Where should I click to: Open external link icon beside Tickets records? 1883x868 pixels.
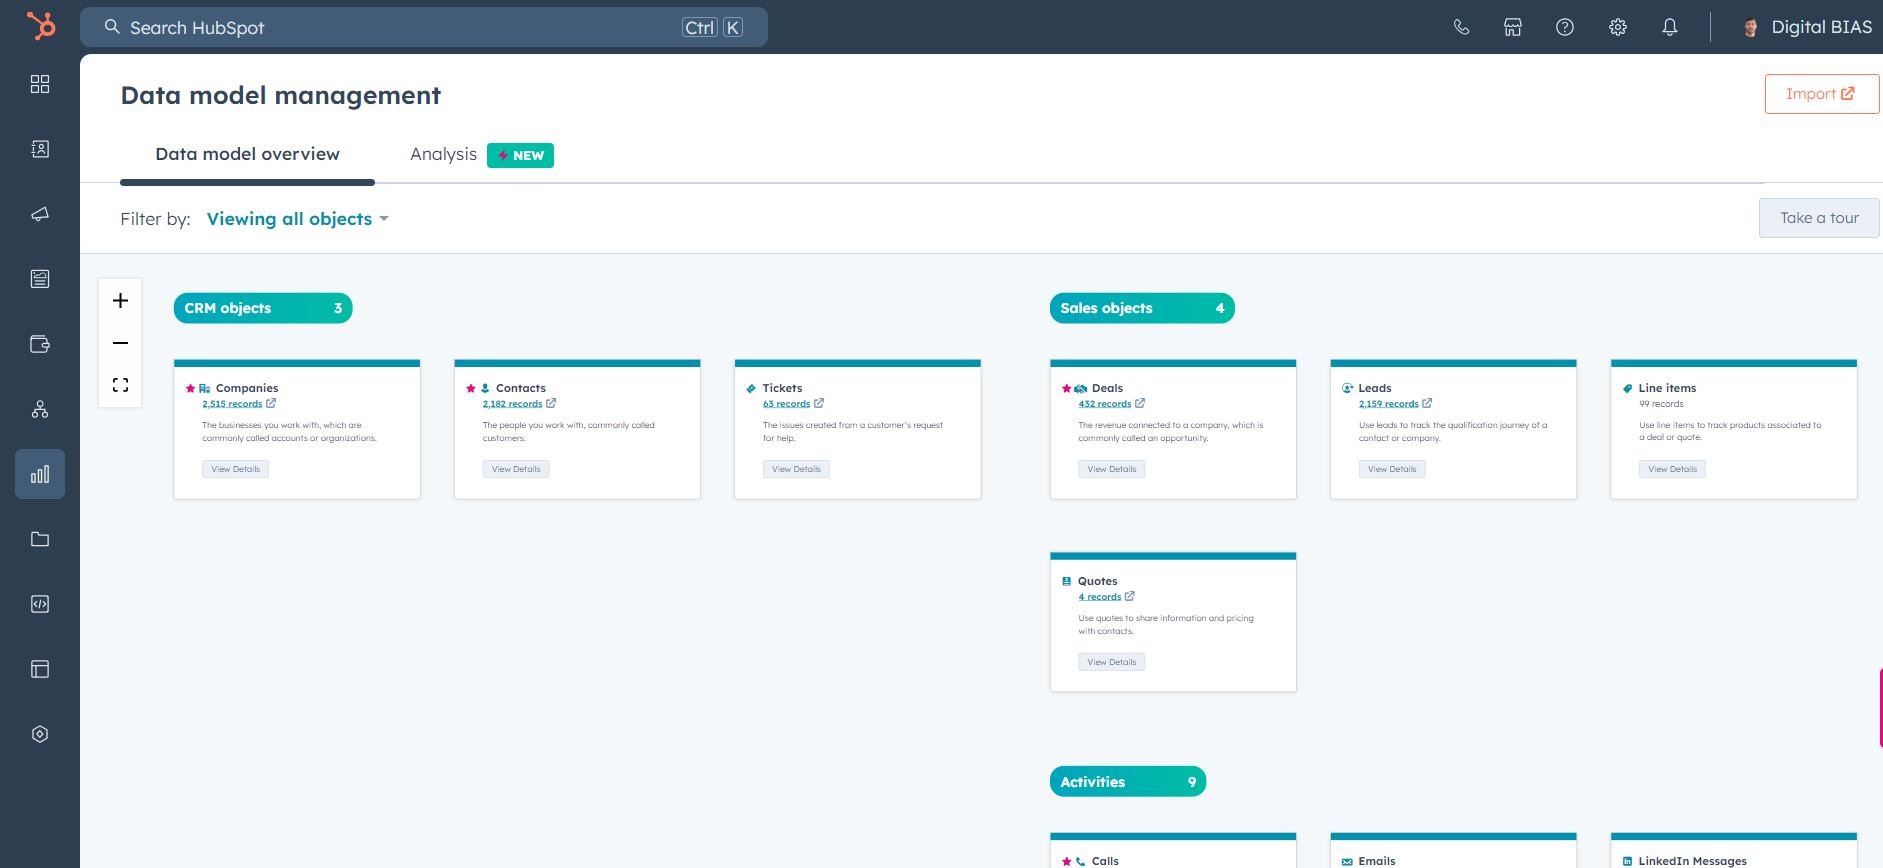click(819, 404)
